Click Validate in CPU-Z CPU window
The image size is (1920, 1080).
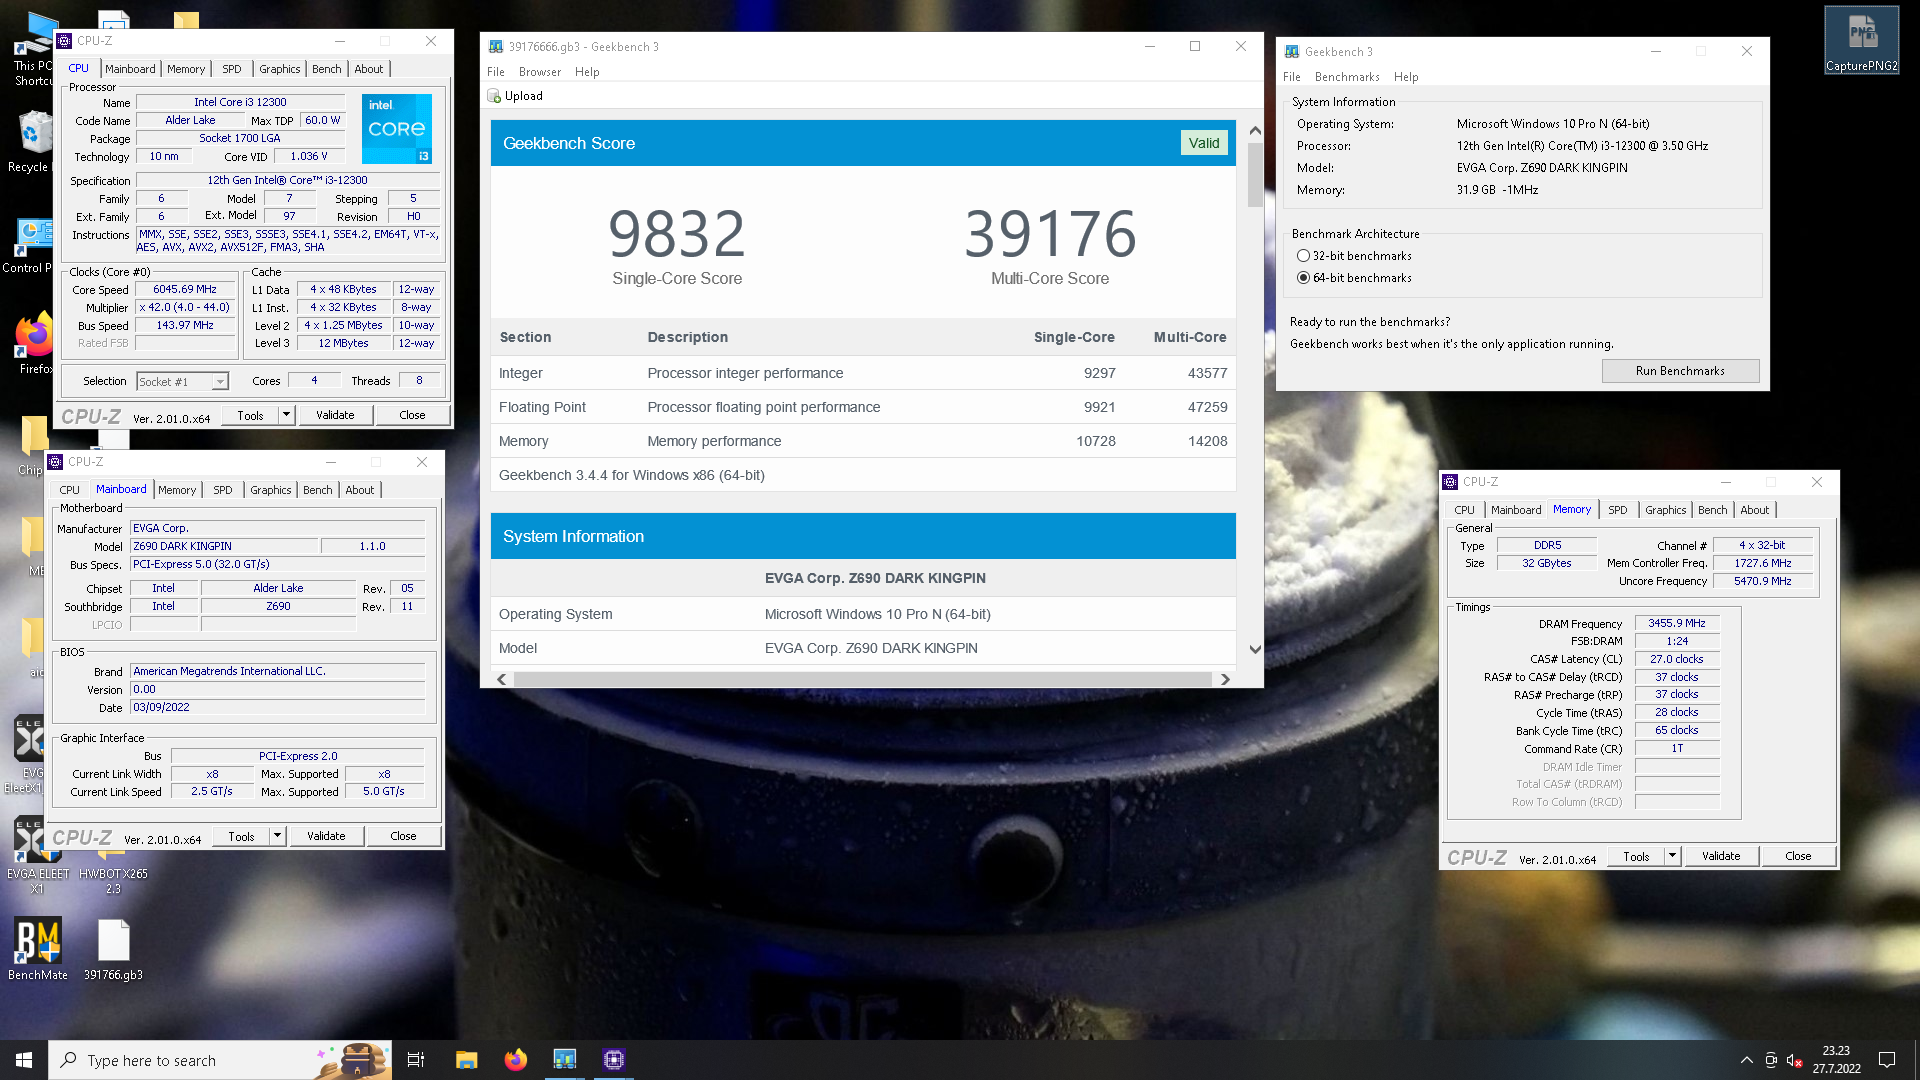(x=335, y=415)
